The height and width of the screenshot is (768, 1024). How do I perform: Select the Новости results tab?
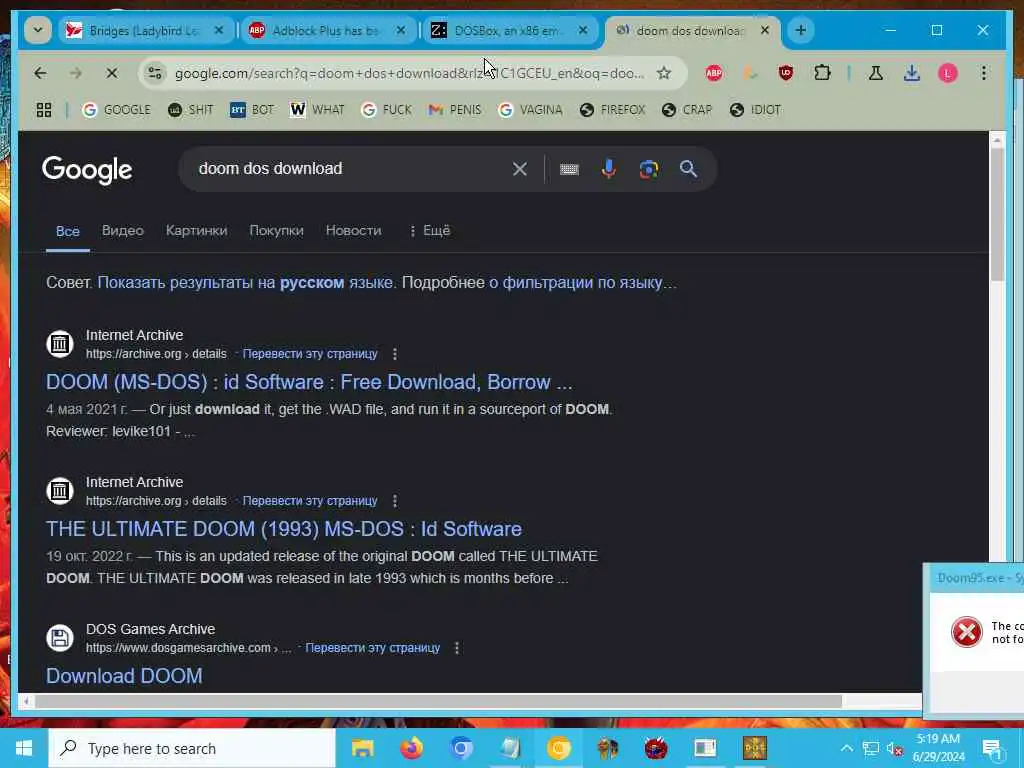point(353,231)
